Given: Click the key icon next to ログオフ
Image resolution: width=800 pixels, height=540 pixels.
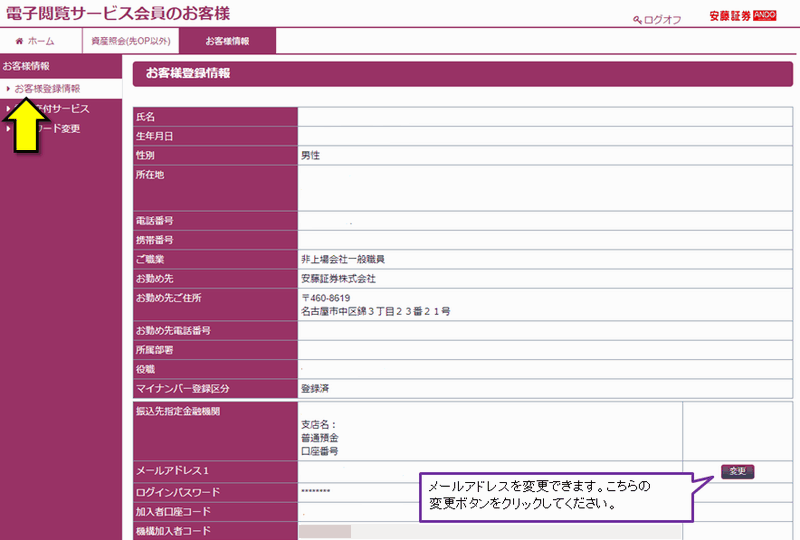Looking at the screenshot, I should tap(637, 20).
